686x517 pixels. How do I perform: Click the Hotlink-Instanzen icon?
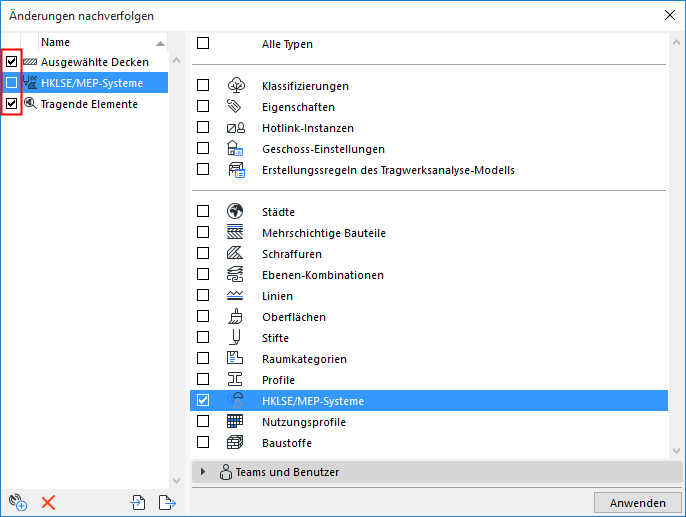[x=236, y=128]
